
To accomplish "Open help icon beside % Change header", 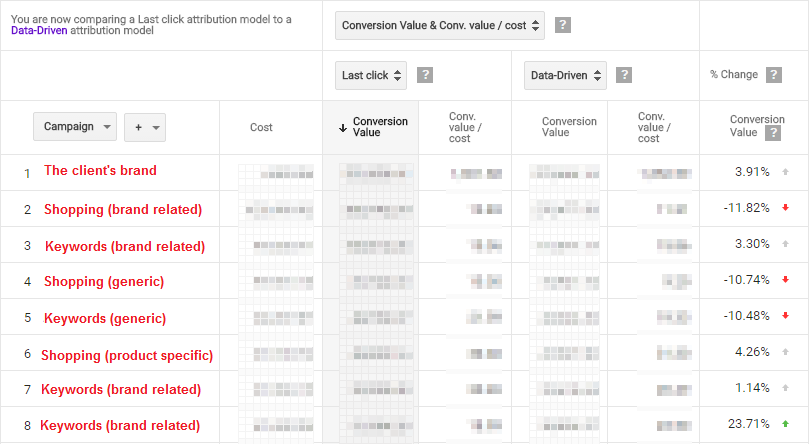I will [x=773, y=74].
